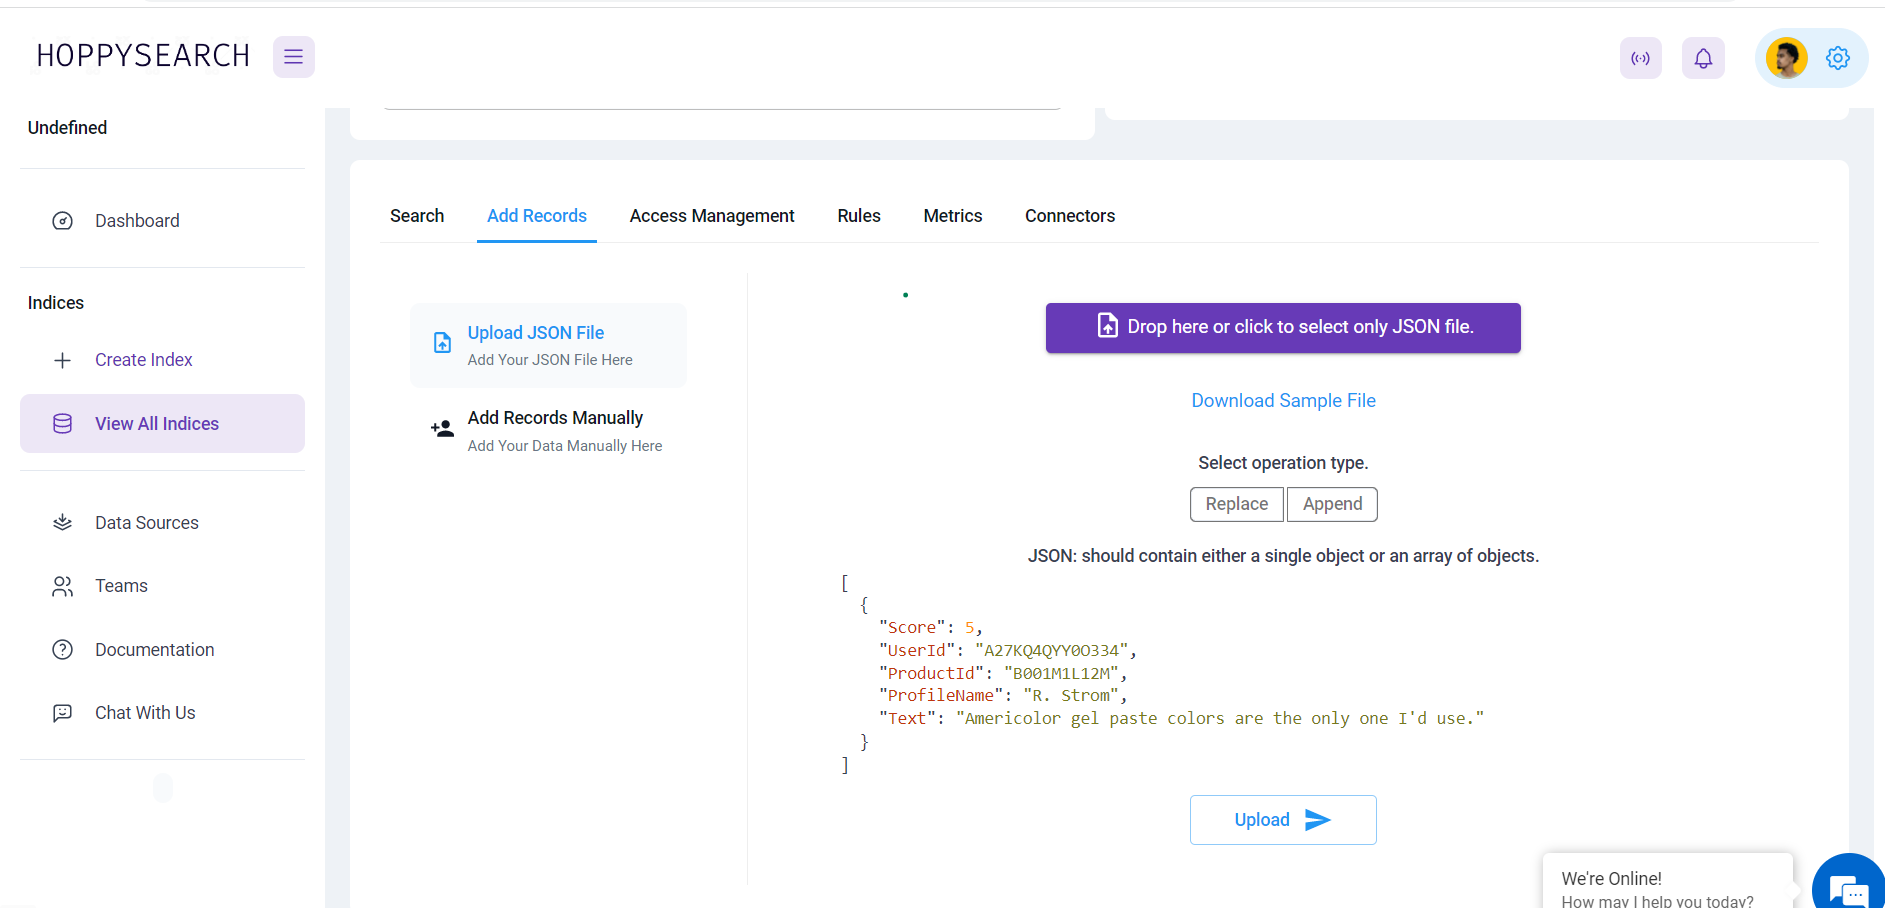
Task: Open Data Sources
Action: point(147,523)
